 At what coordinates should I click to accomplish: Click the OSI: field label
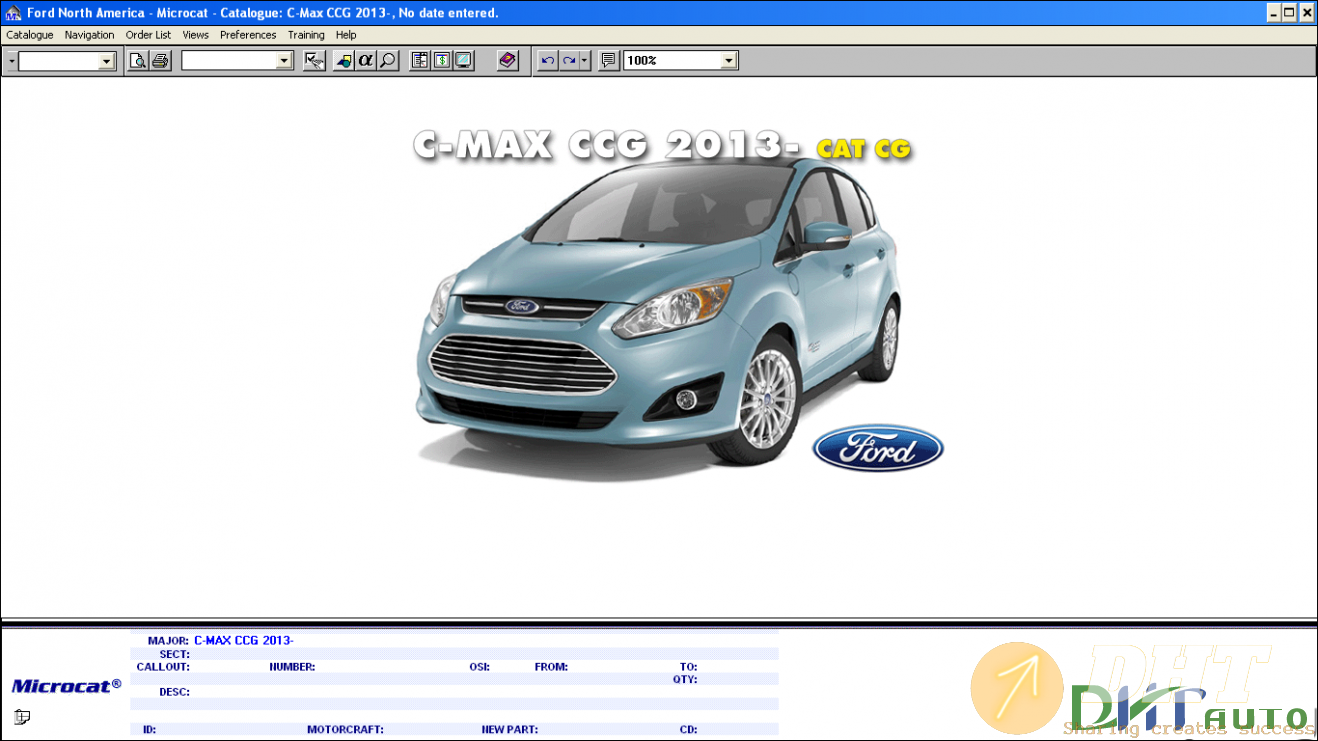[x=479, y=667]
